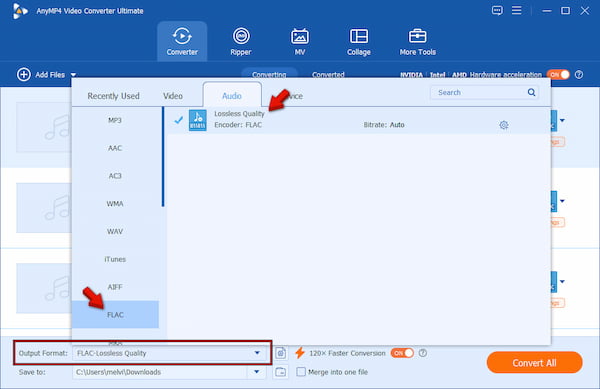Toggle hardware acceleration switch
The width and height of the screenshot is (600, 389).
point(558,75)
